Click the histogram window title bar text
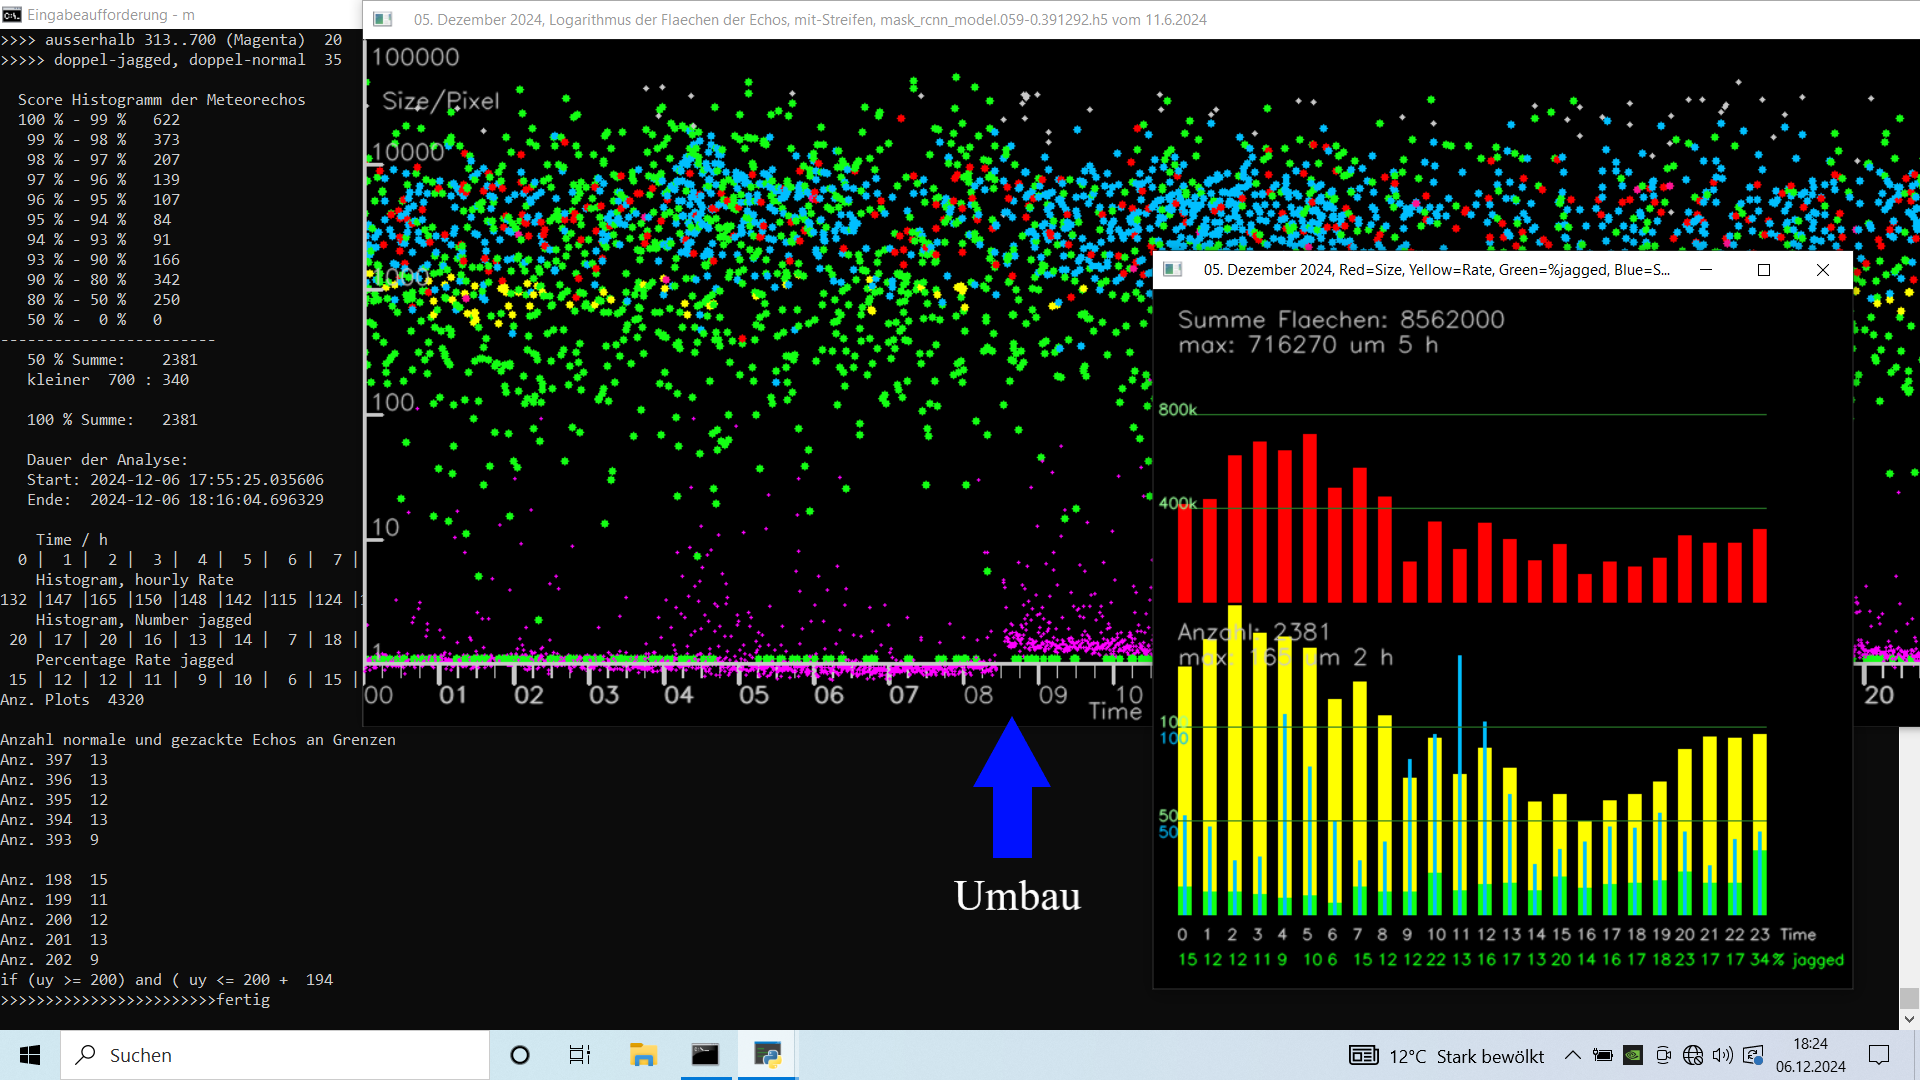 (1436, 270)
